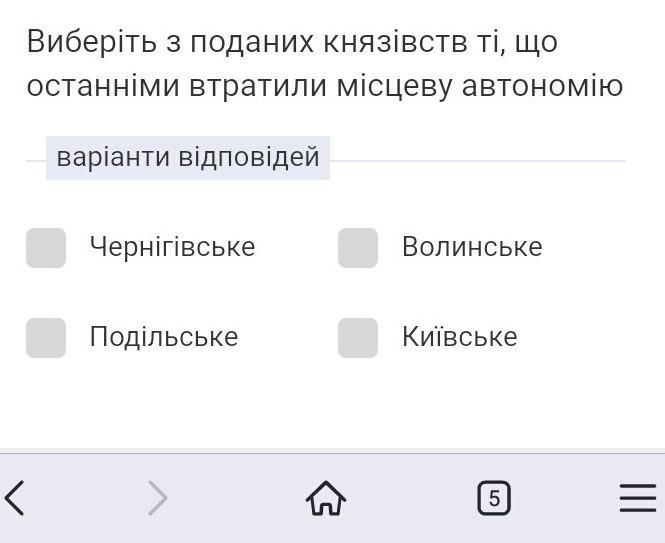Tap the browser forward arrow
Screen dimensions: 665x543
tap(157, 497)
